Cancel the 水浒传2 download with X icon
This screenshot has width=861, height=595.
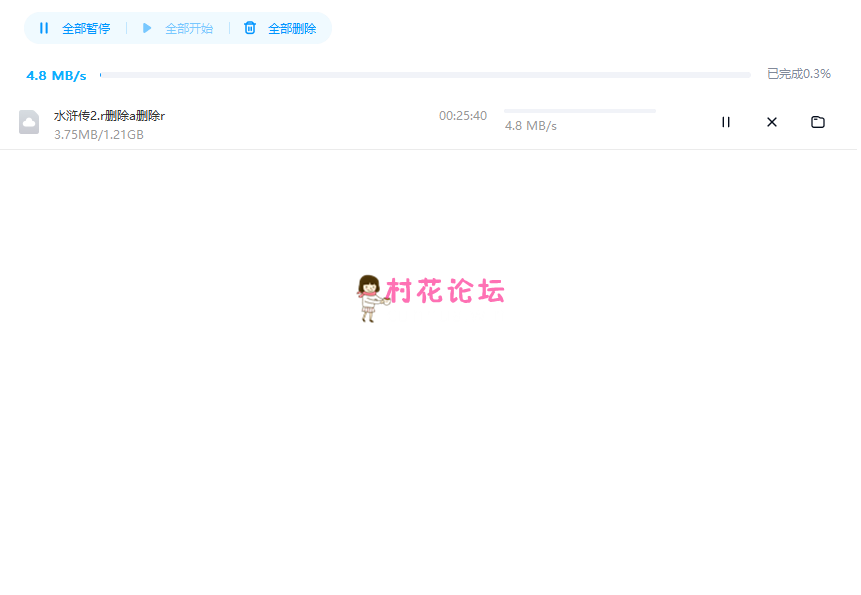[771, 122]
